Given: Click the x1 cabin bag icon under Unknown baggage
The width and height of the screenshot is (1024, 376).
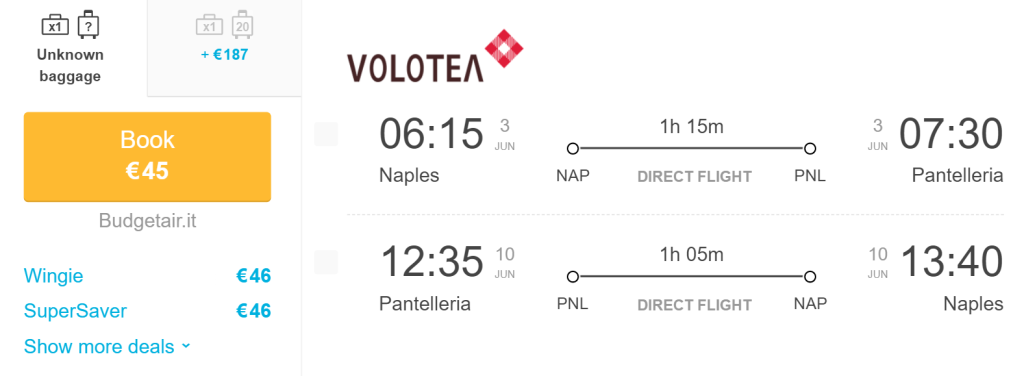Looking at the screenshot, I should click(56, 27).
